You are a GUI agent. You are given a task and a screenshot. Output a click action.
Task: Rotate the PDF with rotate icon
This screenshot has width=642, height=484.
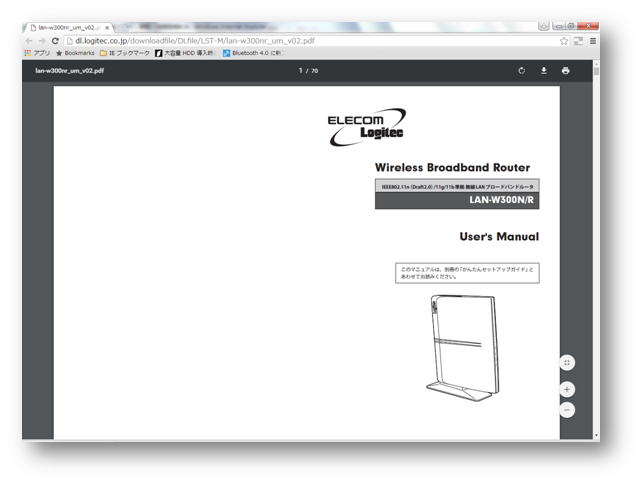coord(521,70)
